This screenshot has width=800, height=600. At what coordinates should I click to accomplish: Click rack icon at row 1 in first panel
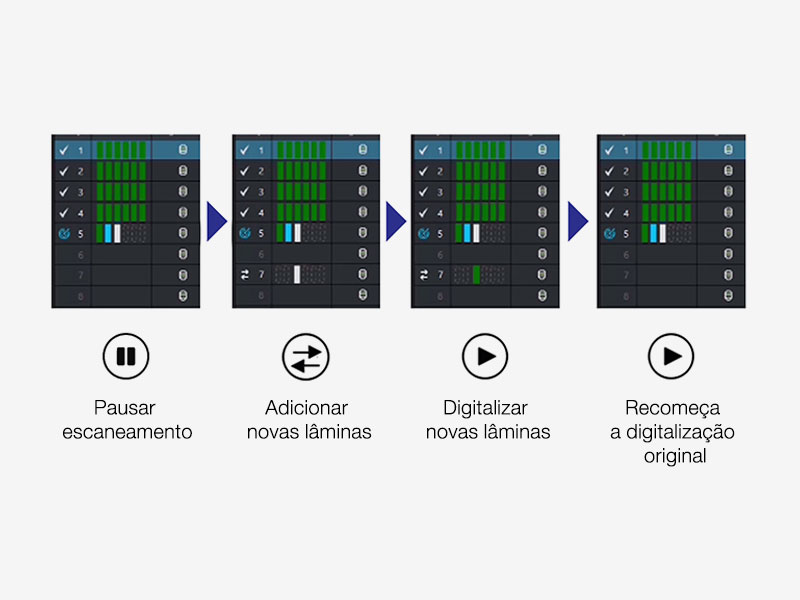183,150
